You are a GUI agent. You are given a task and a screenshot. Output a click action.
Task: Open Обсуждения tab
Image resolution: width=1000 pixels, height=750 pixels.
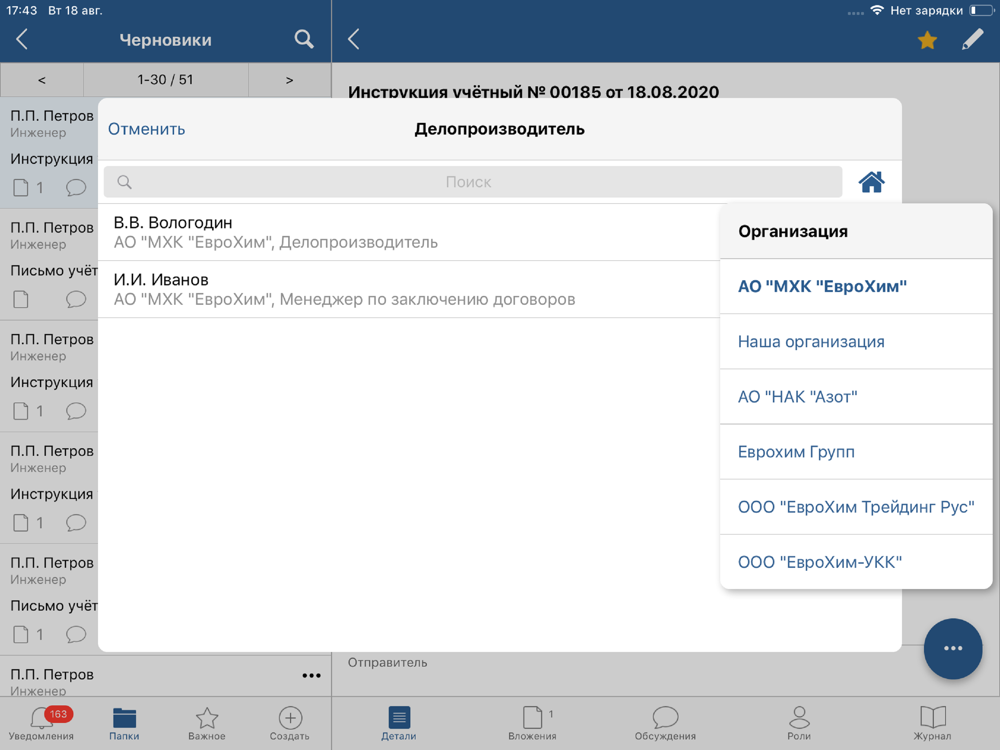pos(665,724)
